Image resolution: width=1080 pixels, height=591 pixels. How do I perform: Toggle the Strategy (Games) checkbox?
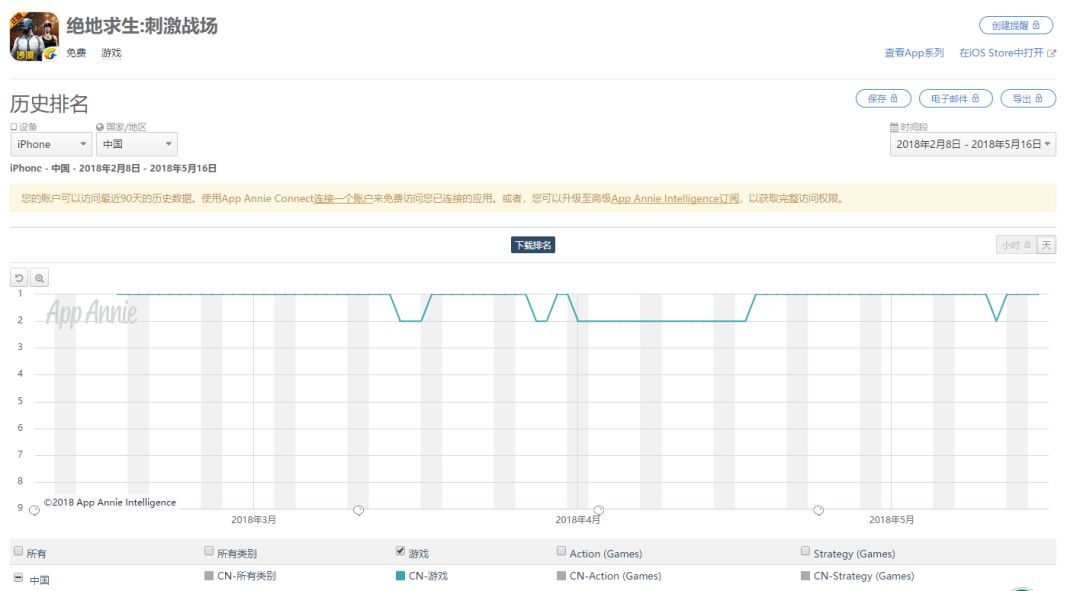pos(805,551)
